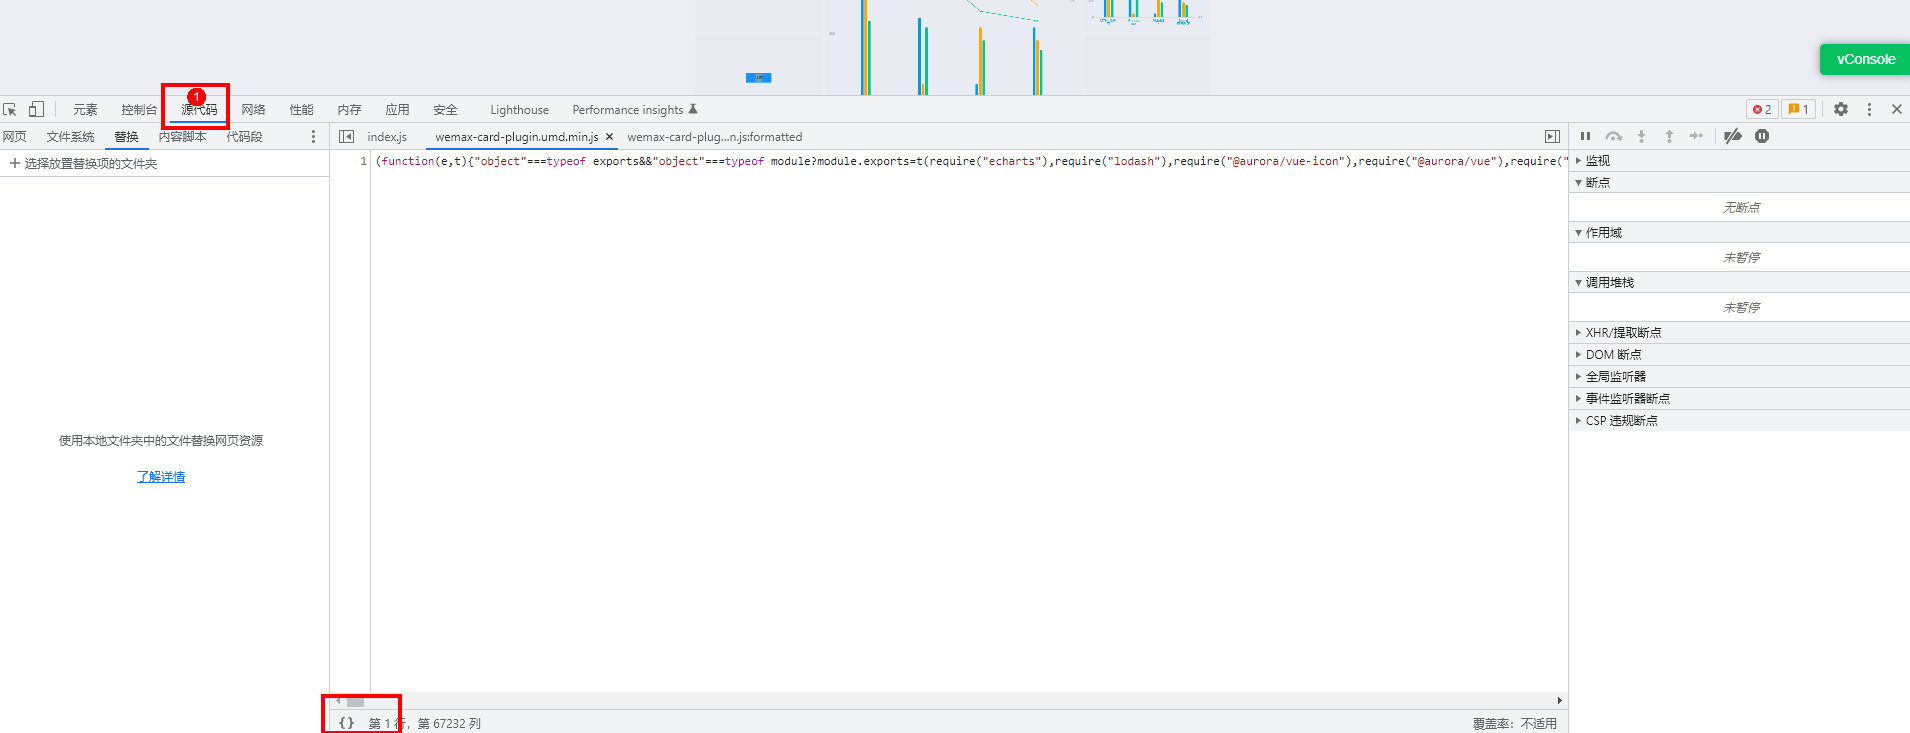Expand the 监视 section

[x=1739, y=160]
